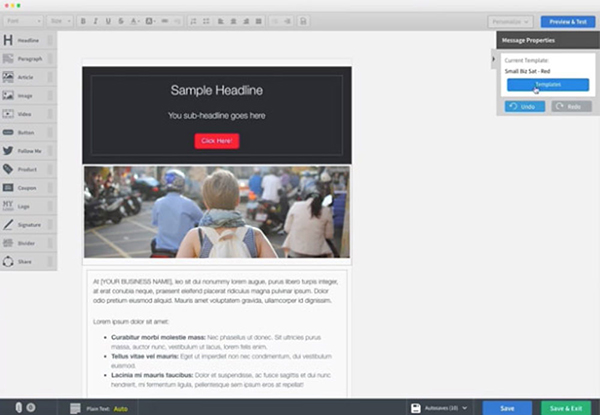Click the last toolbar icon after indent

coord(303,21)
